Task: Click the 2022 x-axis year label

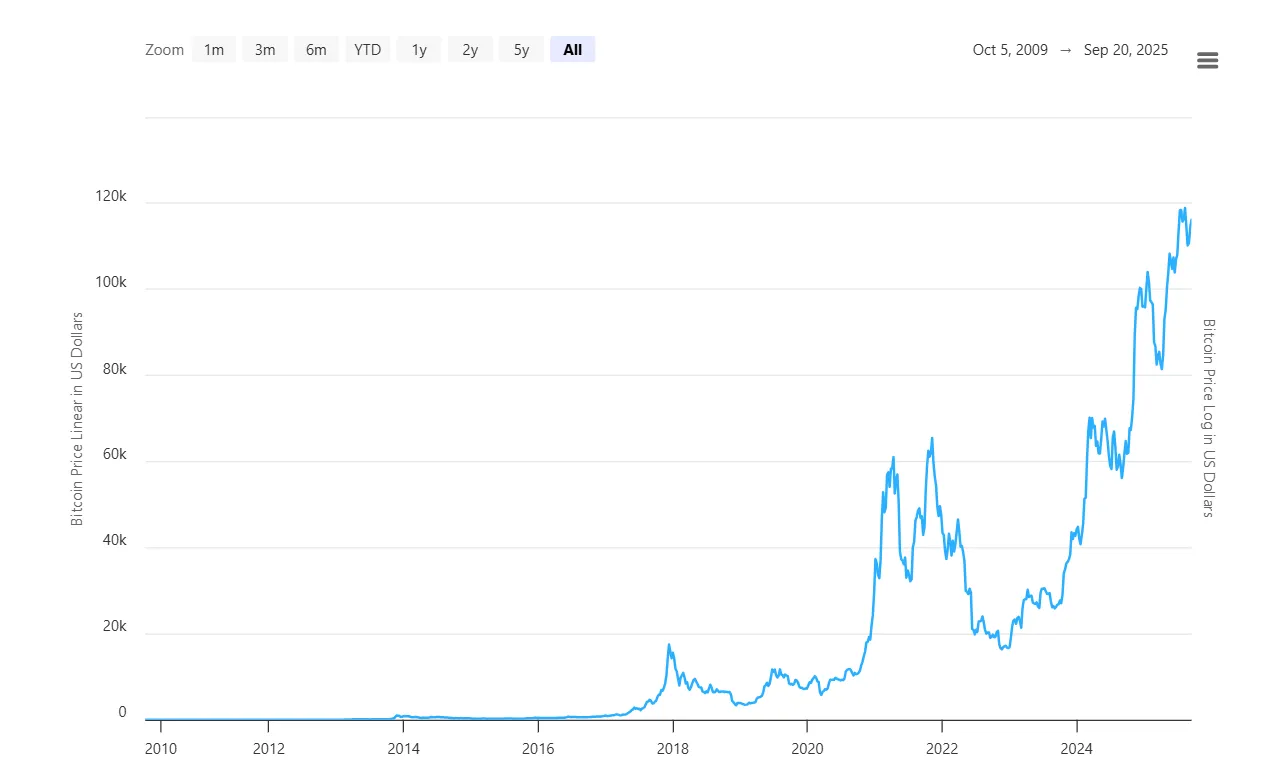Action: point(942,748)
